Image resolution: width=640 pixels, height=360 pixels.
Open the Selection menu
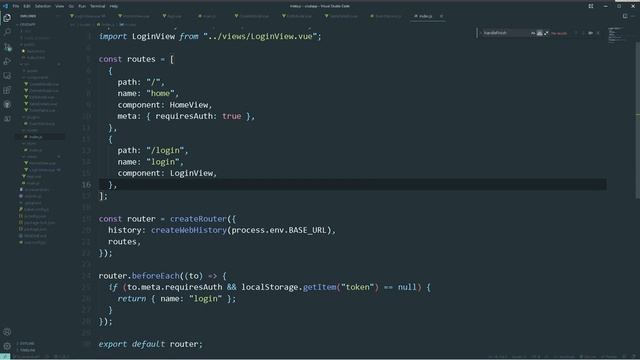42,6
